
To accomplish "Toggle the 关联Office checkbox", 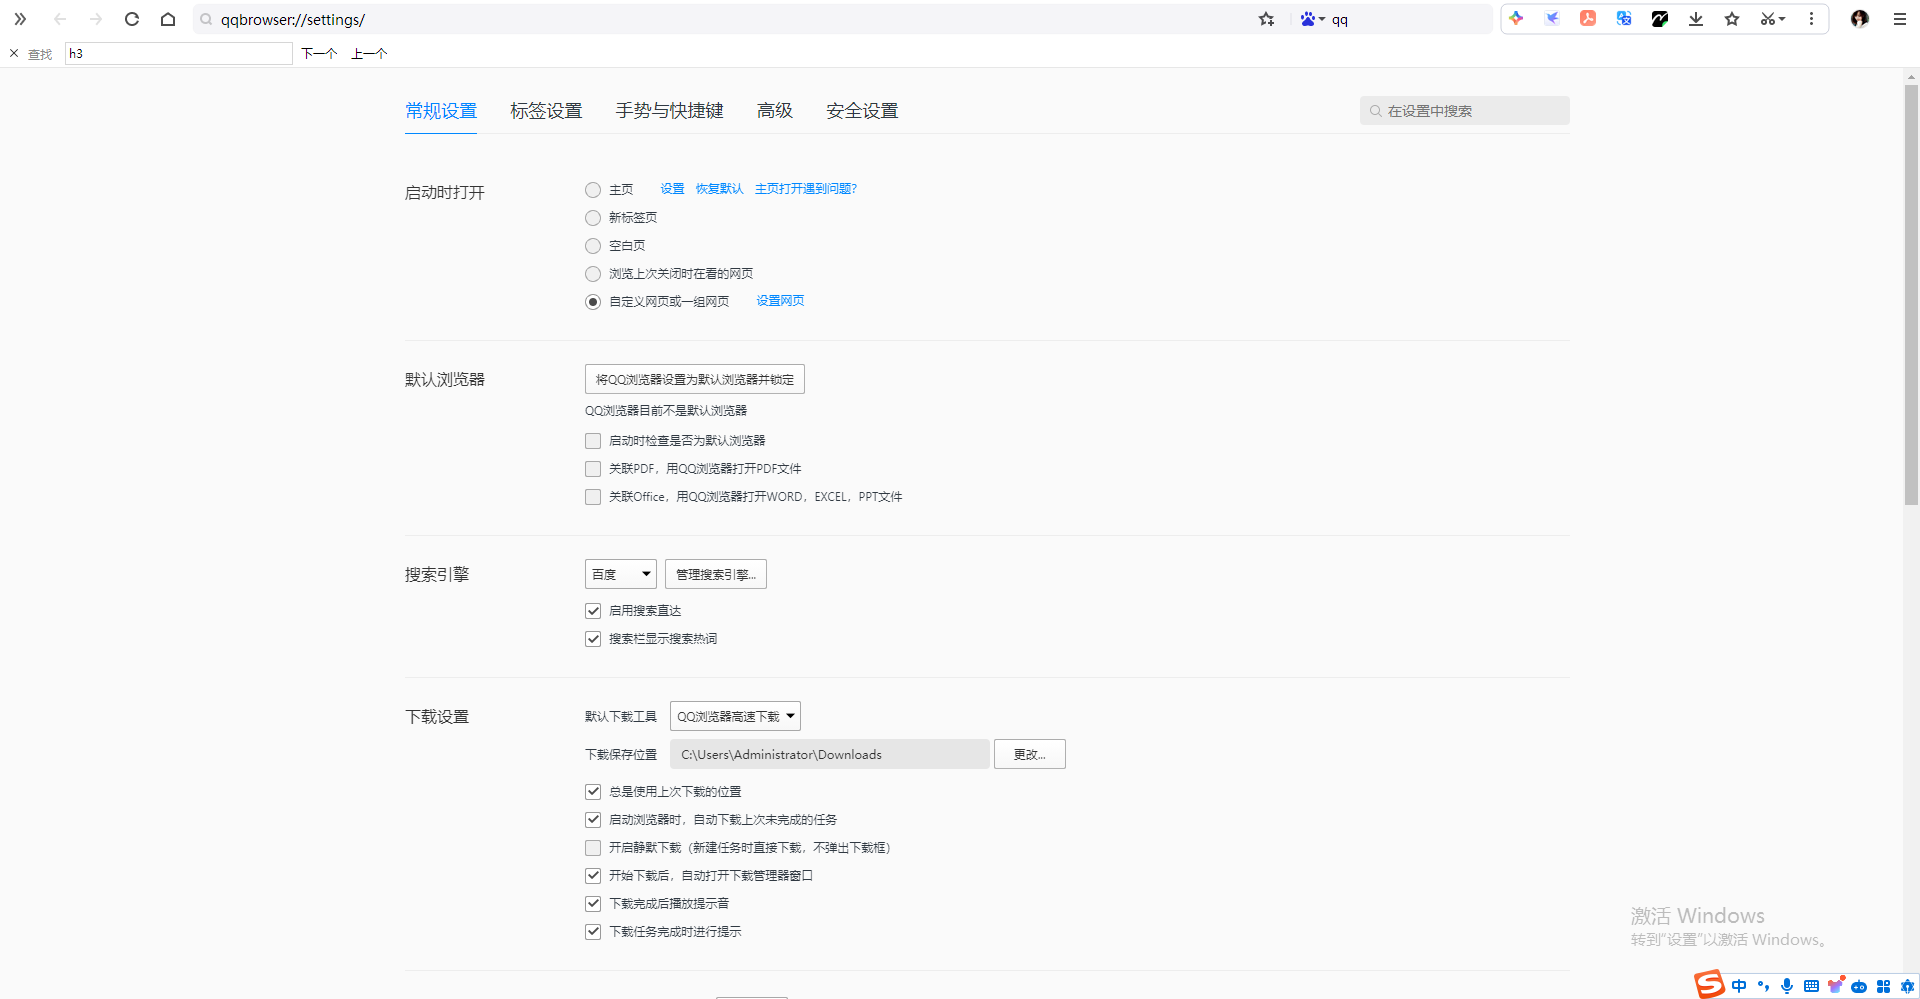I will coord(593,497).
